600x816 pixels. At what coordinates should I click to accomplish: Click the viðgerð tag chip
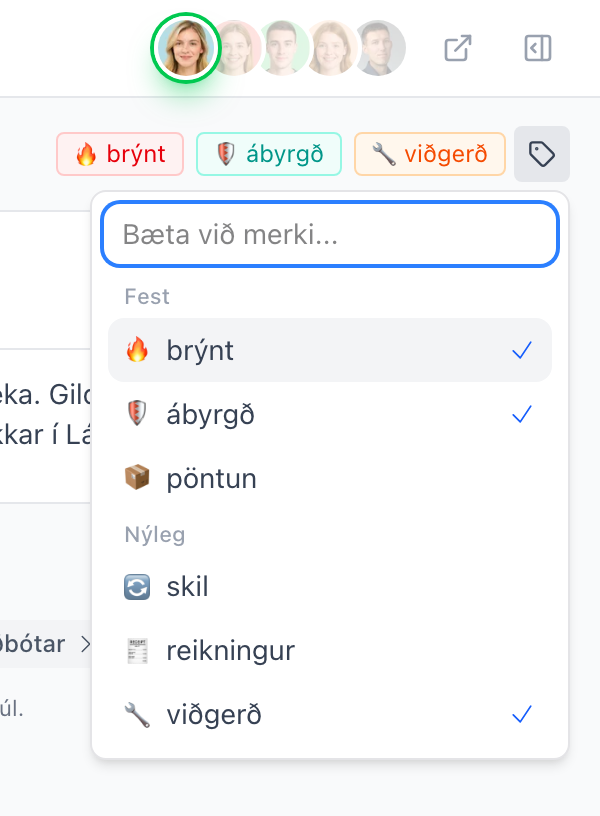(x=430, y=154)
